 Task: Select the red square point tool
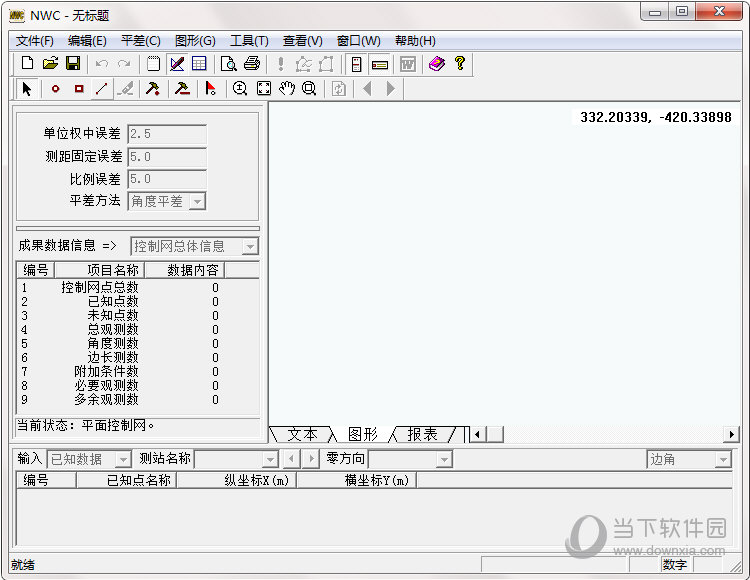tap(79, 88)
